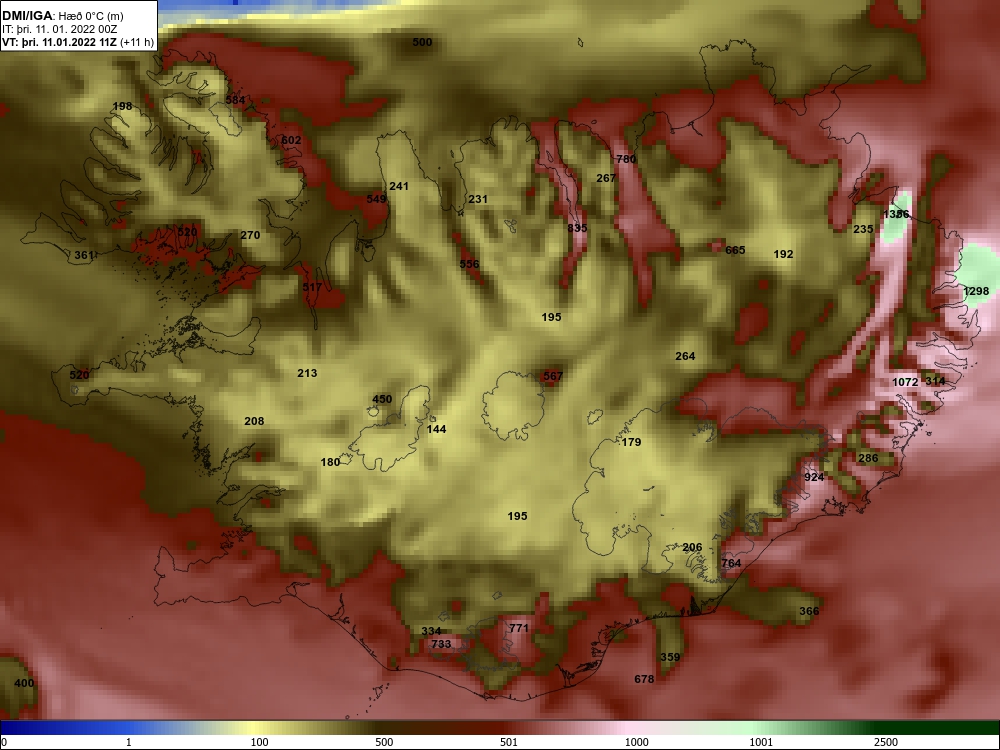Click the map value 665
Viewport: 1000px width, 750px height.
pos(735,250)
